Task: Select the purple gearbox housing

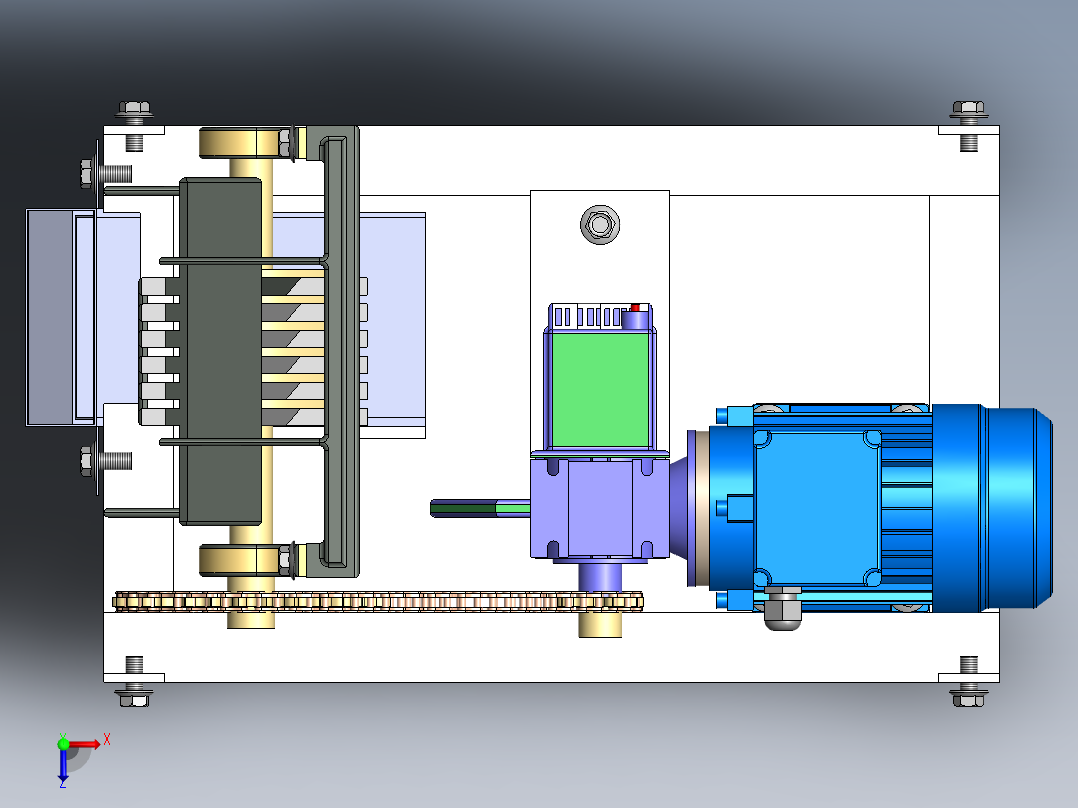Action: [600, 507]
